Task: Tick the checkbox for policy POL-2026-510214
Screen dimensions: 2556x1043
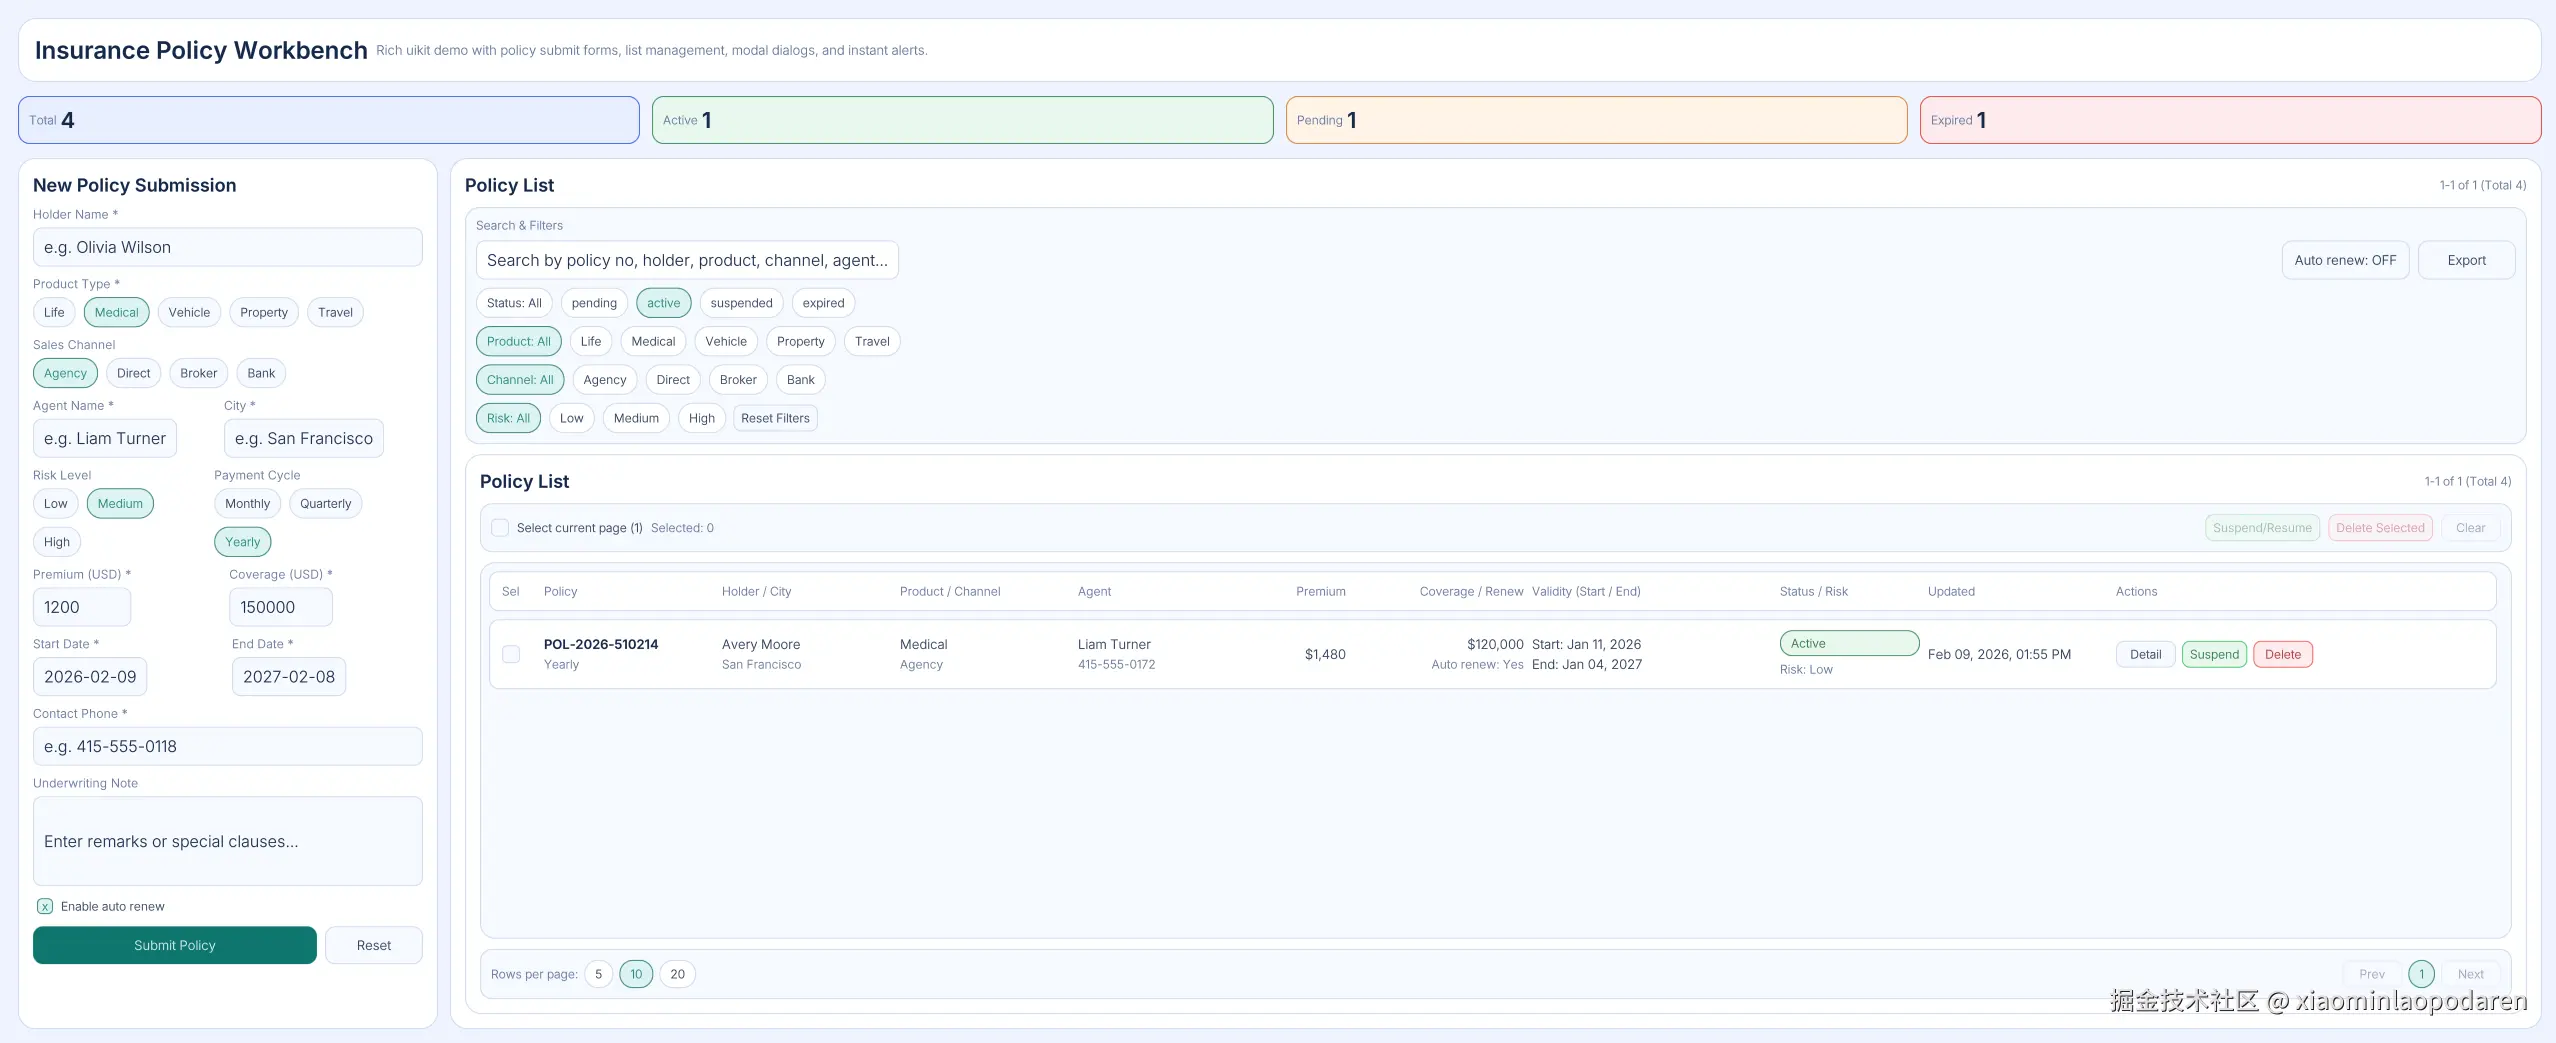Action: coord(511,654)
